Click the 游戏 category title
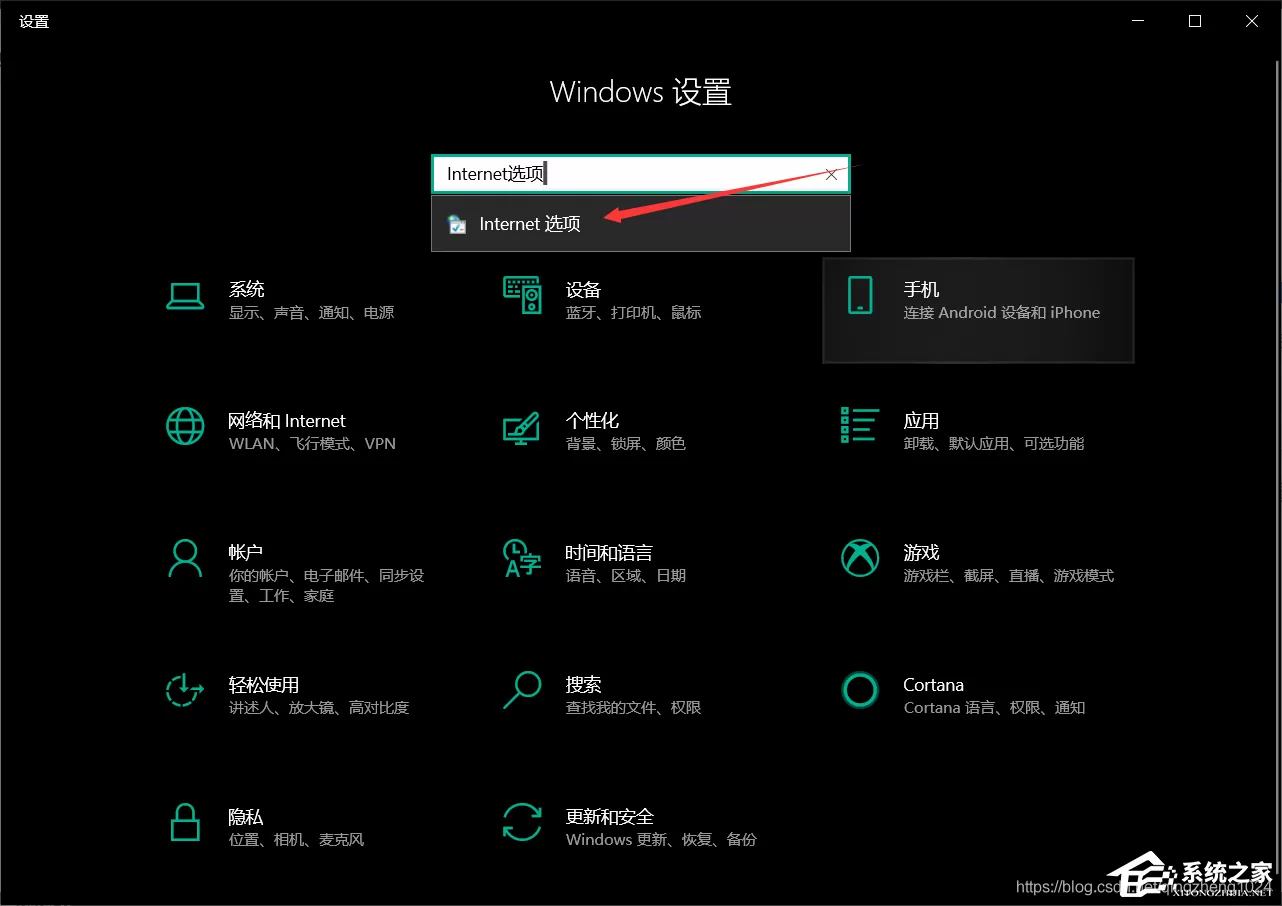1282x906 pixels. point(921,553)
